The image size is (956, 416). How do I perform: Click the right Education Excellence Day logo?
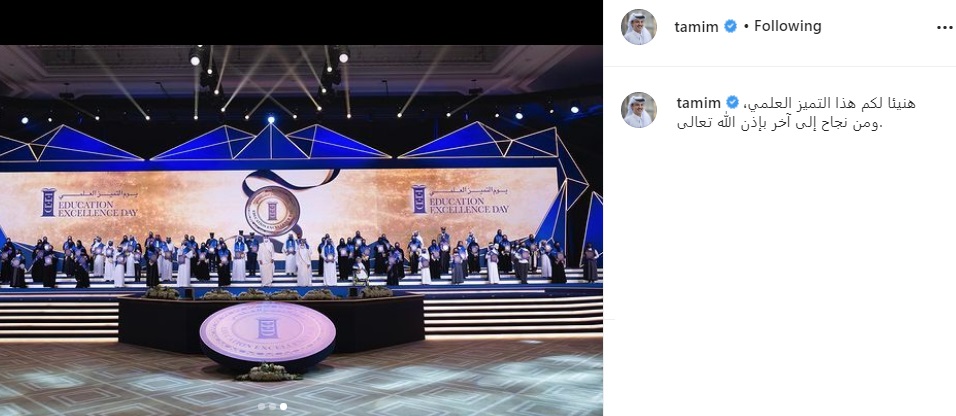click(x=460, y=199)
